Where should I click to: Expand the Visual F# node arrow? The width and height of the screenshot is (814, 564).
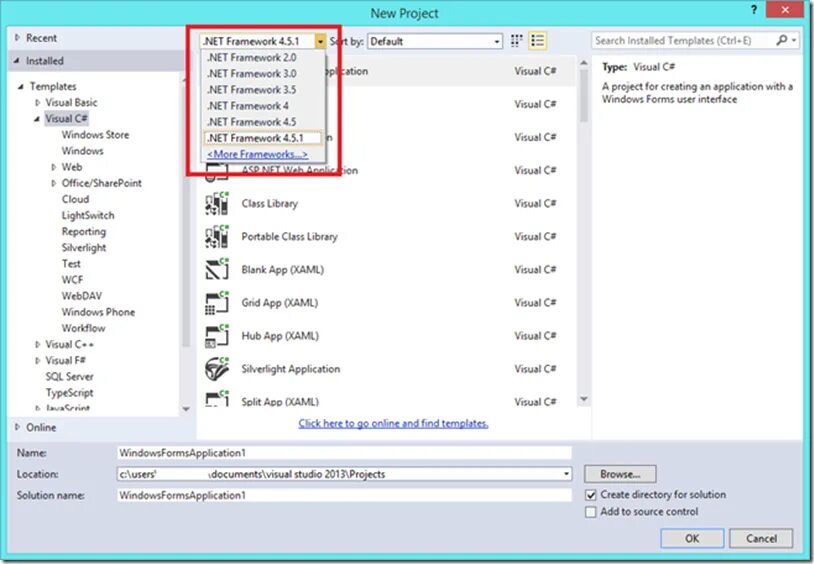pos(37,360)
